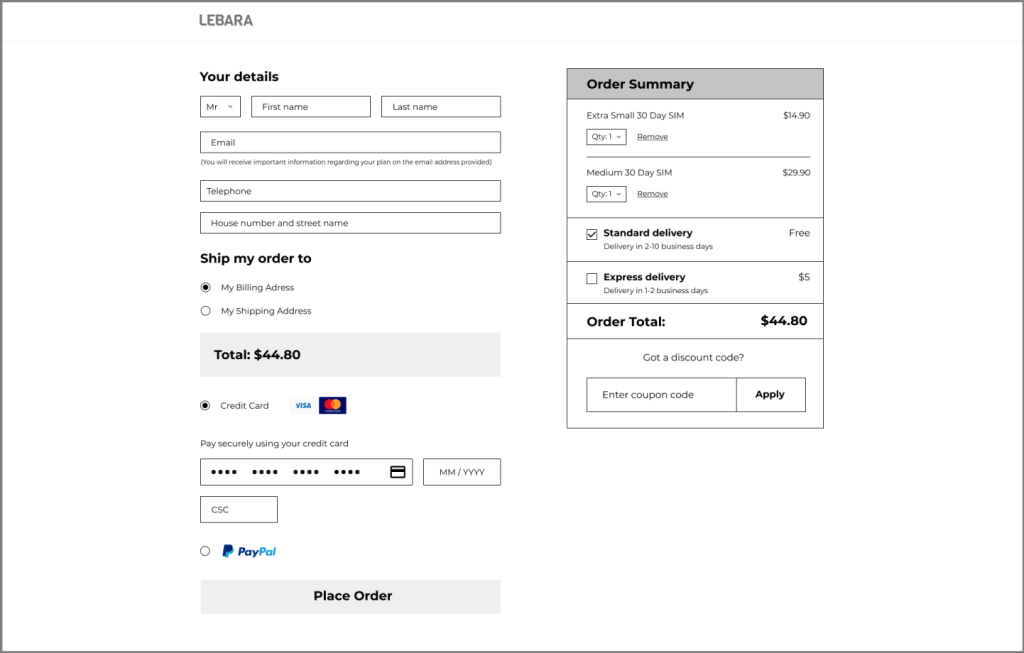Image resolution: width=1024 pixels, height=653 pixels.
Task: Remove the Medium 30 Day SIM
Action: tap(652, 194)
